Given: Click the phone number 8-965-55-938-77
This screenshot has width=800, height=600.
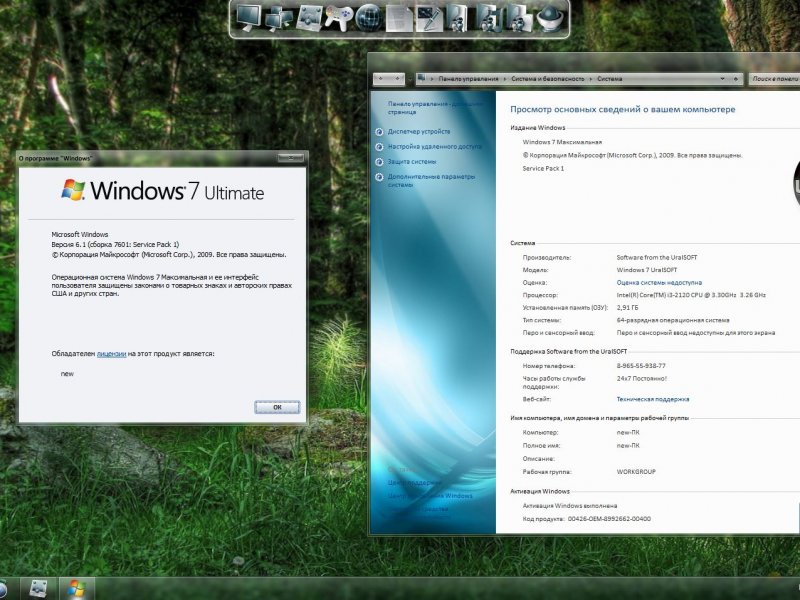Looking at the screenshot, I should pos(641,366).
